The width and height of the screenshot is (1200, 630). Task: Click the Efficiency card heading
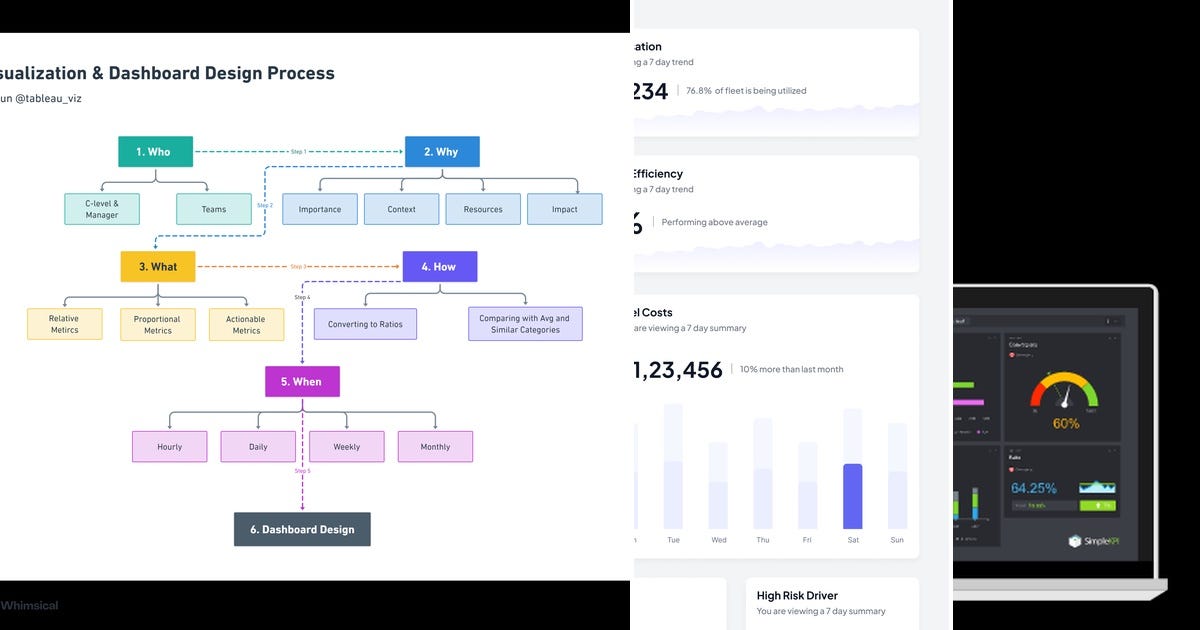pyautogui.click(x=658, y=174)
